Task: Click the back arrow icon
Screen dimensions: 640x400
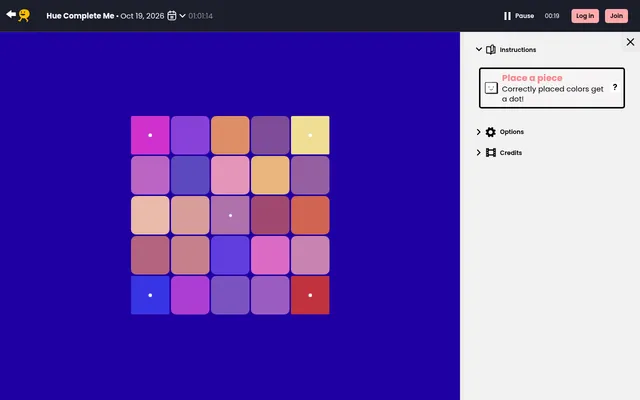Action: (x=11, y=15)
